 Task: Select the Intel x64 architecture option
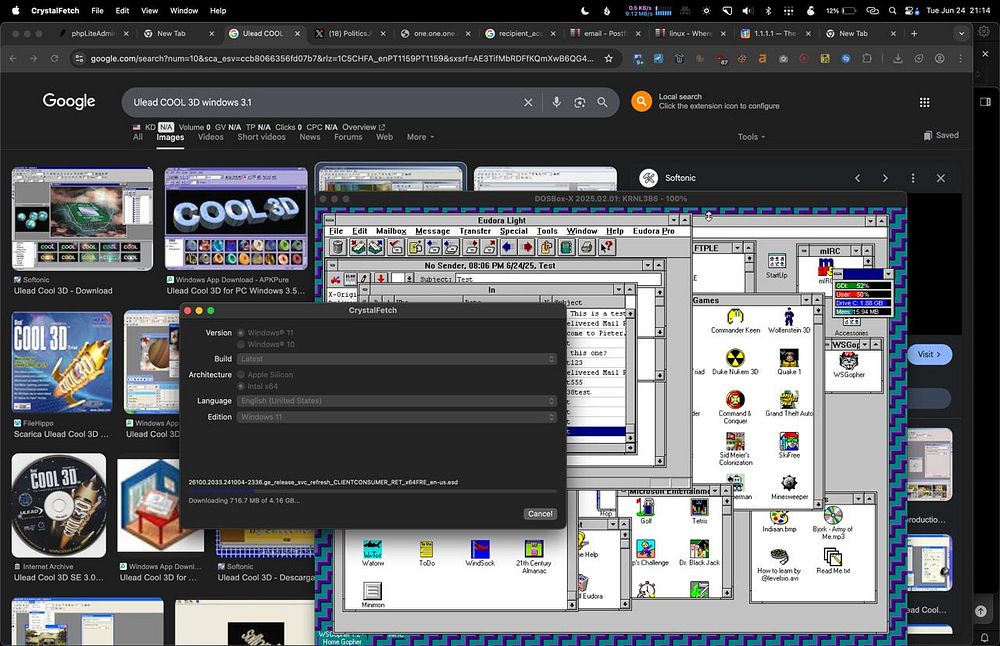240,386
